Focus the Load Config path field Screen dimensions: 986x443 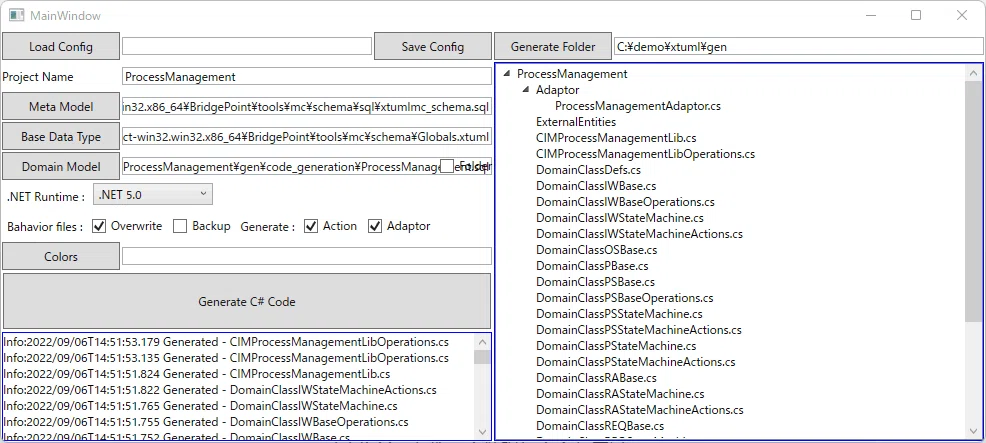coord(246,46)
